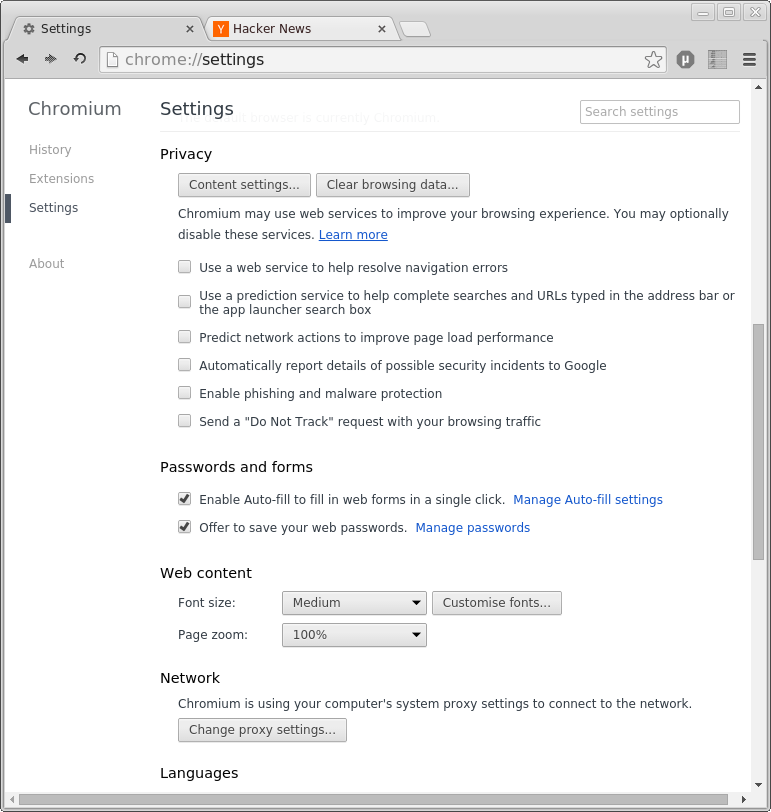Image resolution: width=771 pixels, height=812 pixels.
Task: Click the scroll up arrow
Action: 759,88
